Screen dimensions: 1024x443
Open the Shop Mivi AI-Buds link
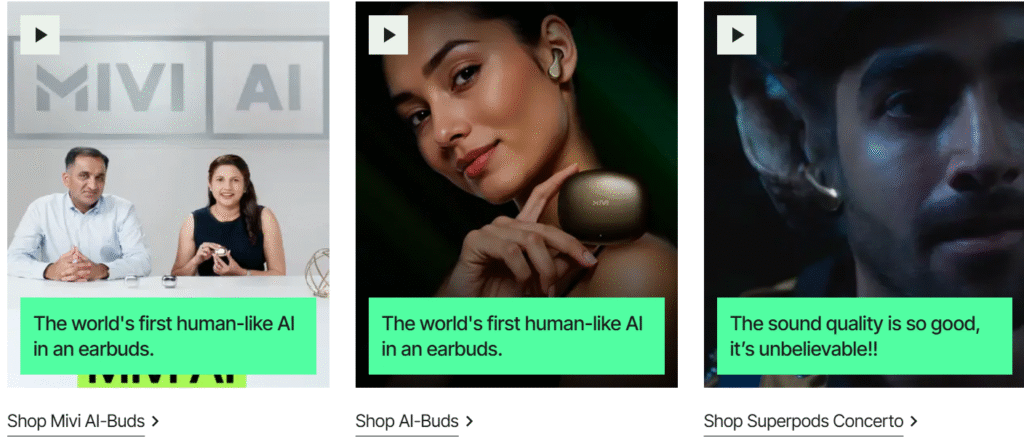pos(76,421)
